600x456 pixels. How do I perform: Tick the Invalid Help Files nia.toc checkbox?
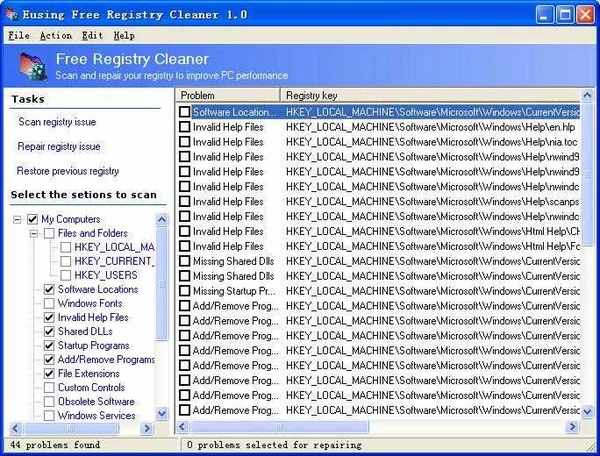tap(184, 142)
